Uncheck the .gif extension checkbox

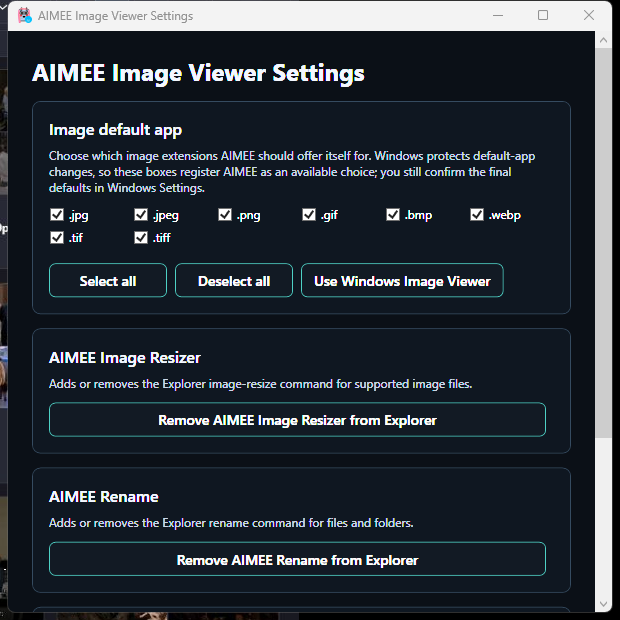[x=309, y=215]
